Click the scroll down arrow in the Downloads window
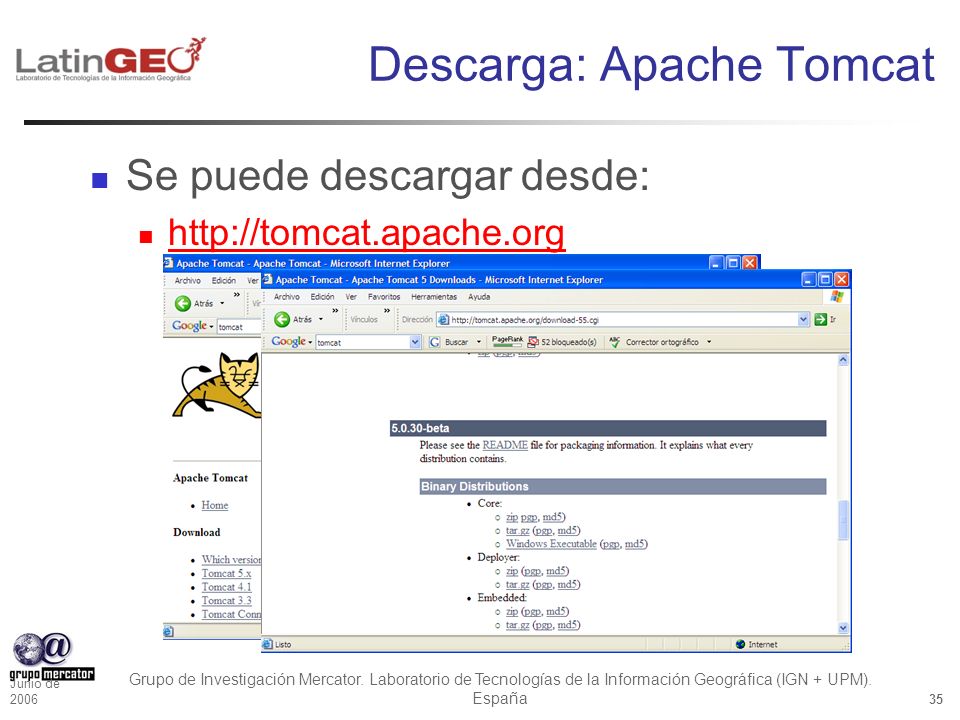 point(843,628)
